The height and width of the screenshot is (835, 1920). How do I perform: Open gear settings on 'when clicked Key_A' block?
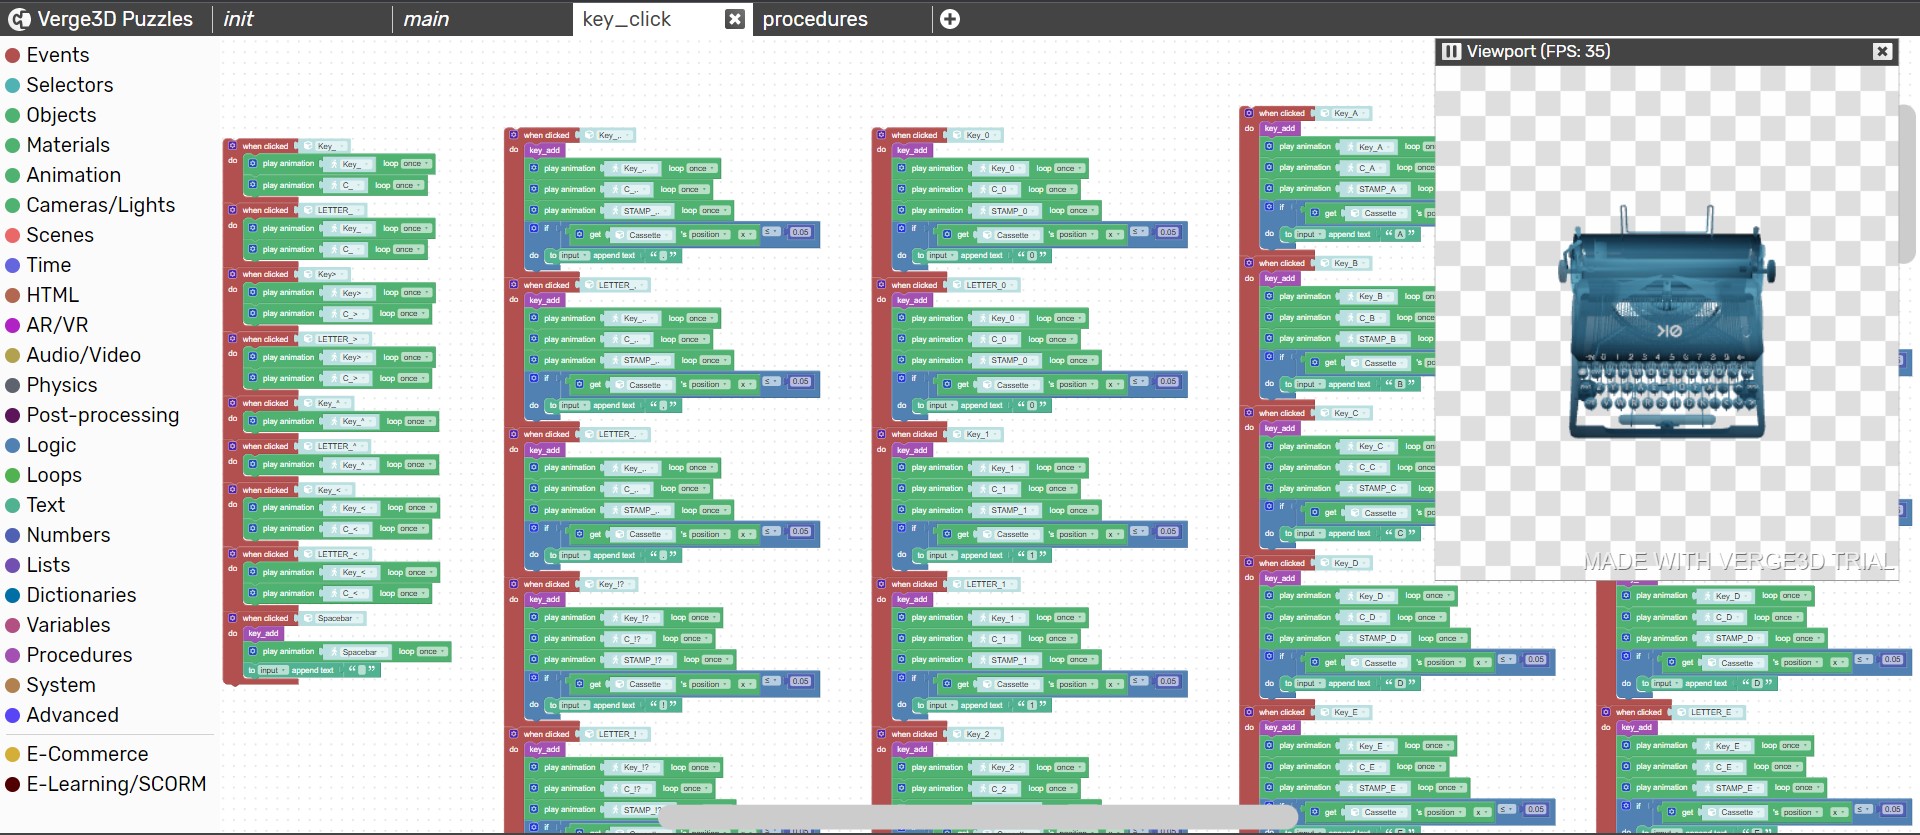click(1249, 113)
